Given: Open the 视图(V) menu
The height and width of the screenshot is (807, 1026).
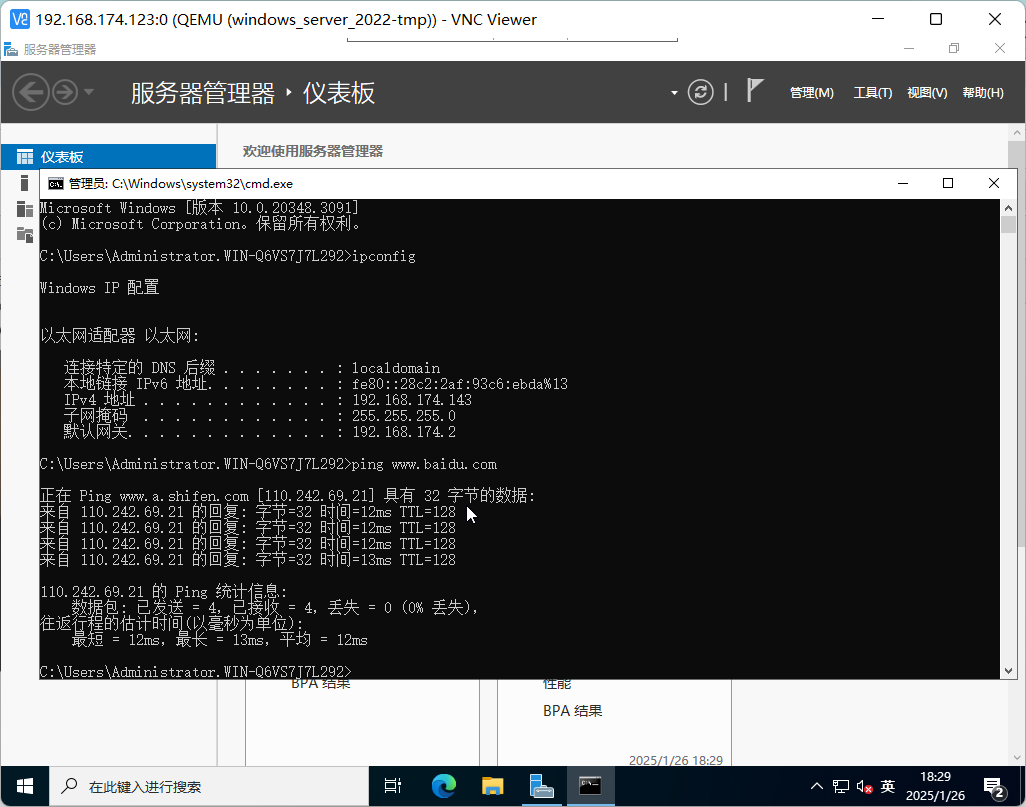Looking at the screenshot, I should 927,93.
